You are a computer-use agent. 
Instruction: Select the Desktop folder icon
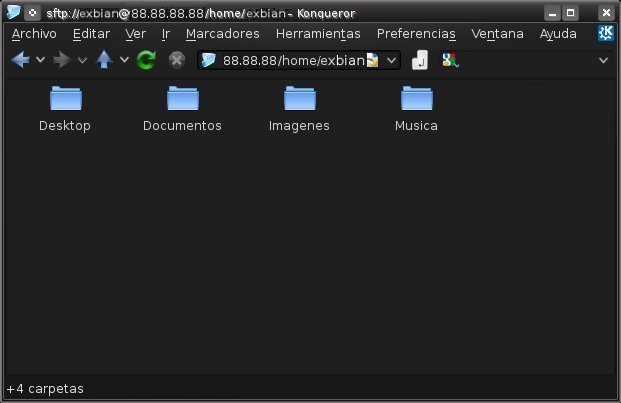pos(66,98)
